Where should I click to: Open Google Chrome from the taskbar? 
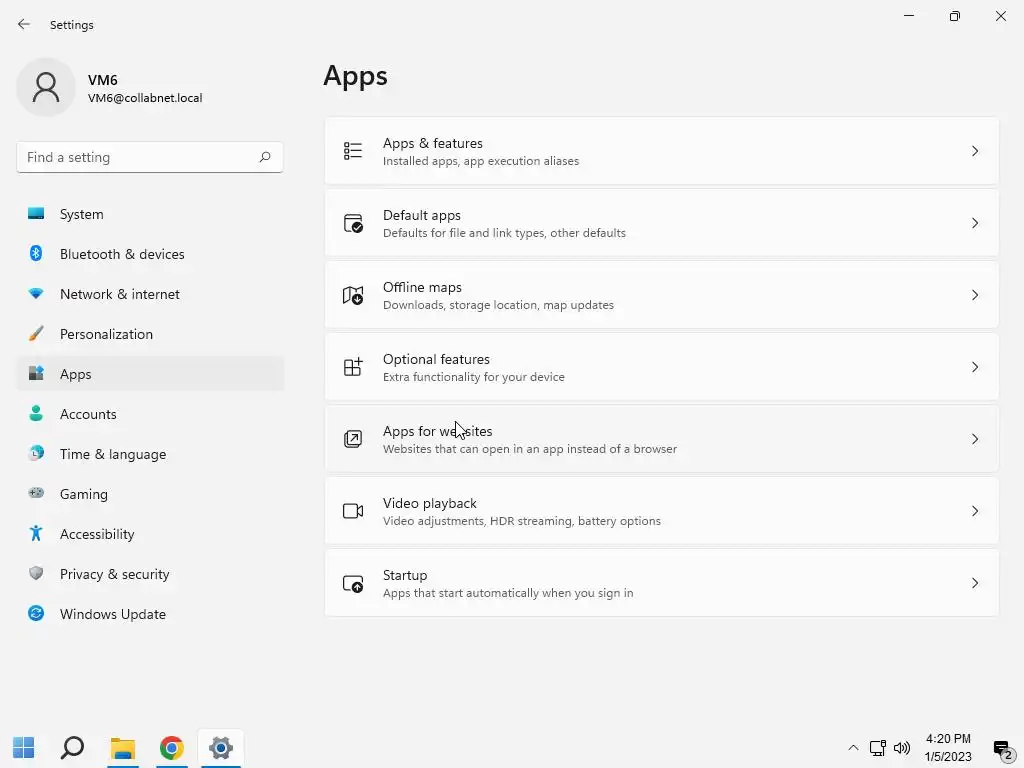172,748
